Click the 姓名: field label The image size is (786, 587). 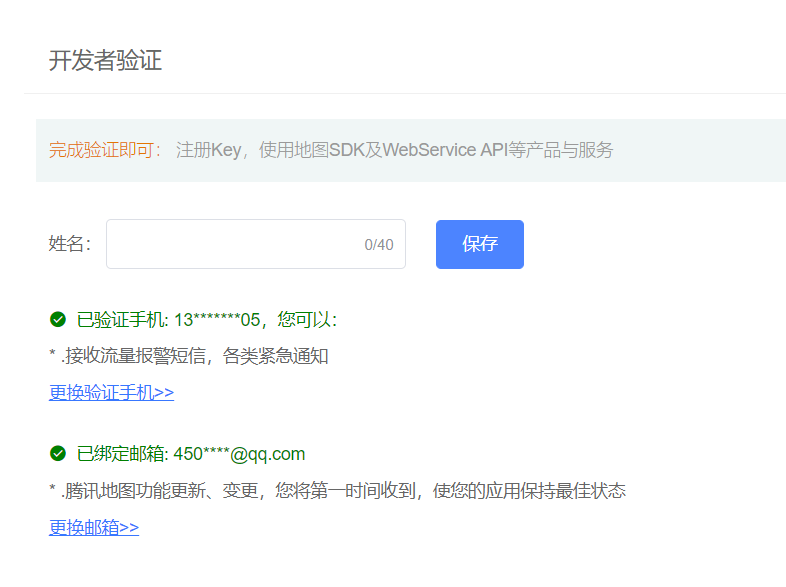coord(70,244)
